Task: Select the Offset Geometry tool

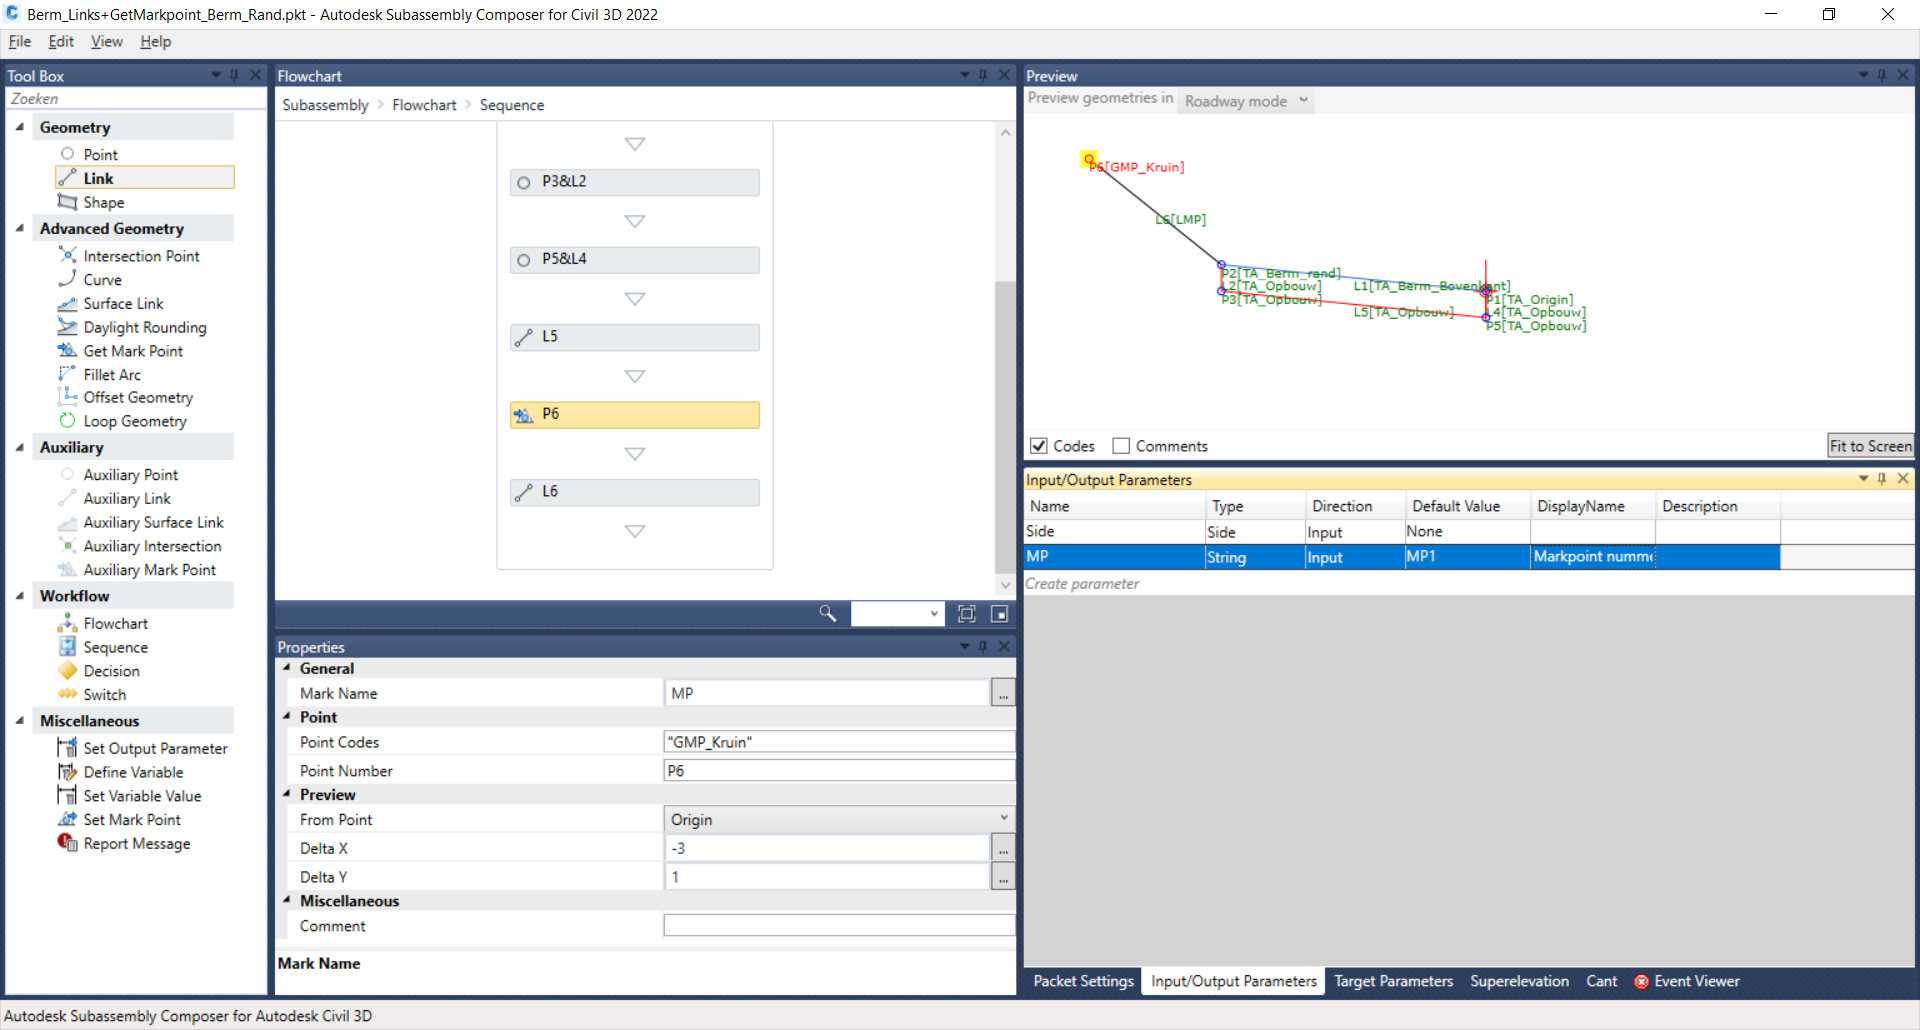Action: point(138,397)
